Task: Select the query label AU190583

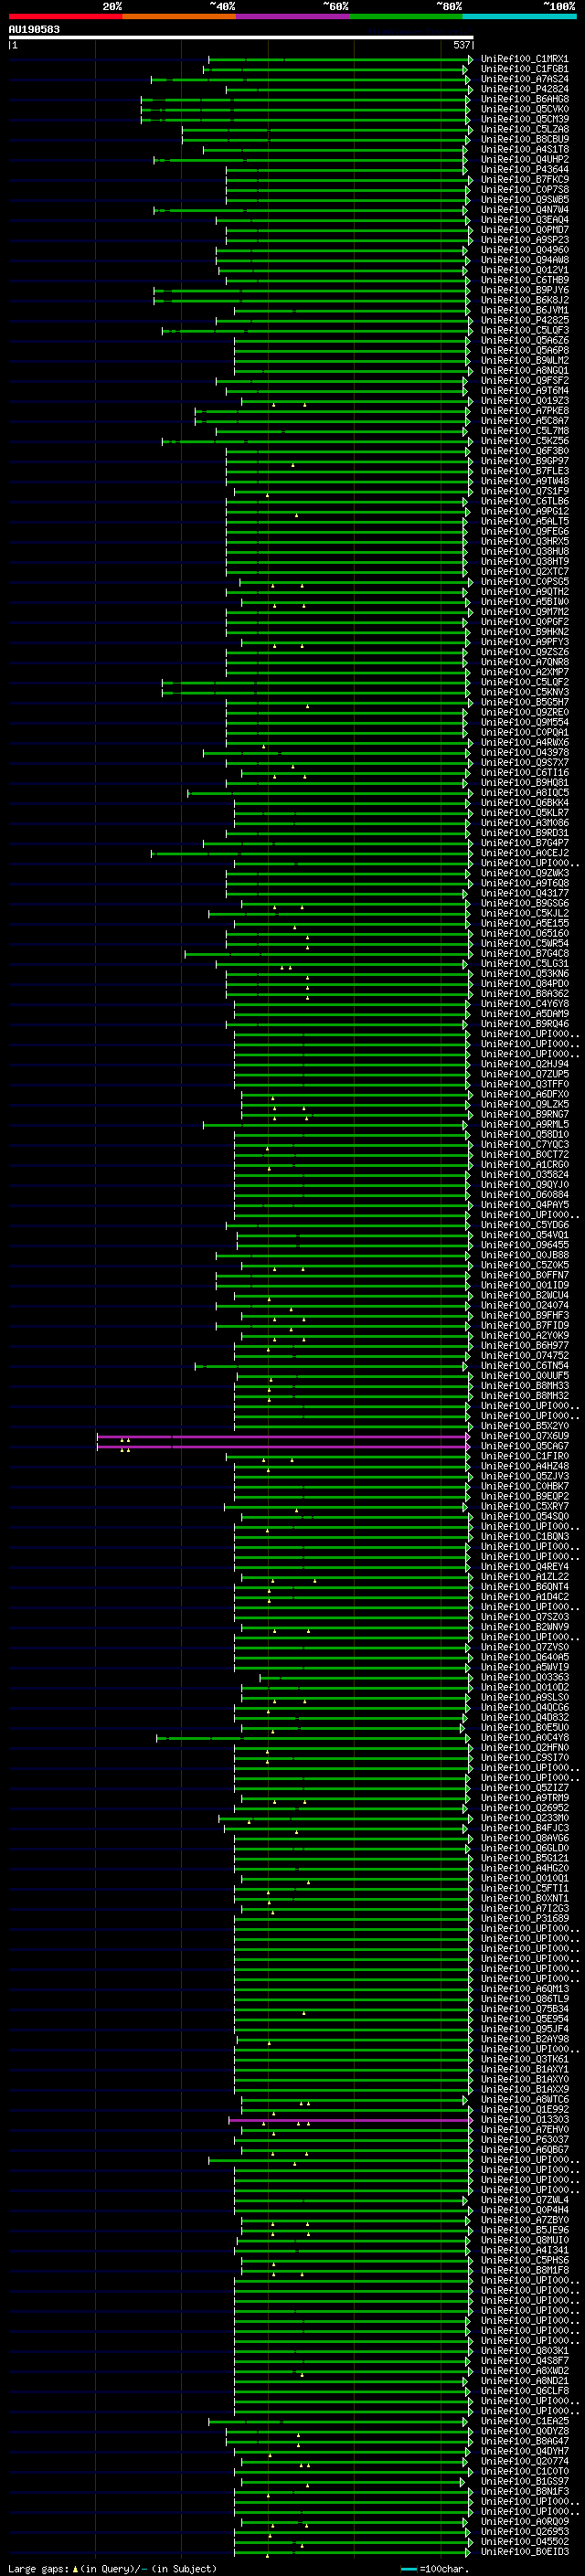Action: point(34,30)
